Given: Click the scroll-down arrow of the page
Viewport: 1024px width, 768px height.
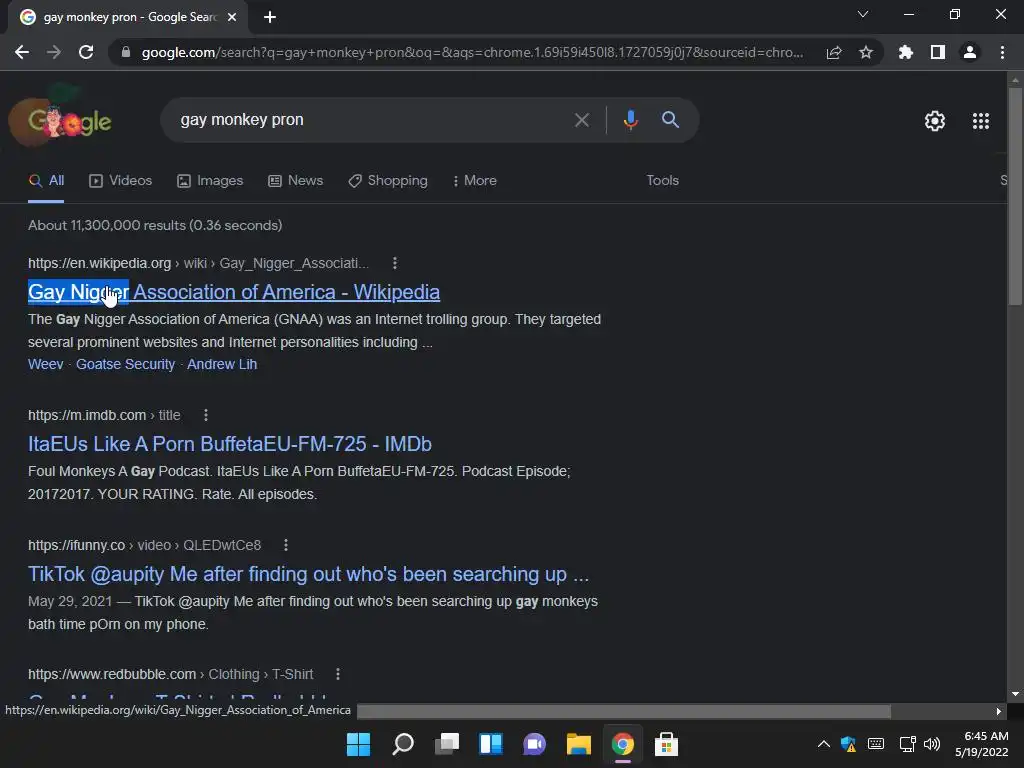Looking at the screenshot, I should [1015, 694].
